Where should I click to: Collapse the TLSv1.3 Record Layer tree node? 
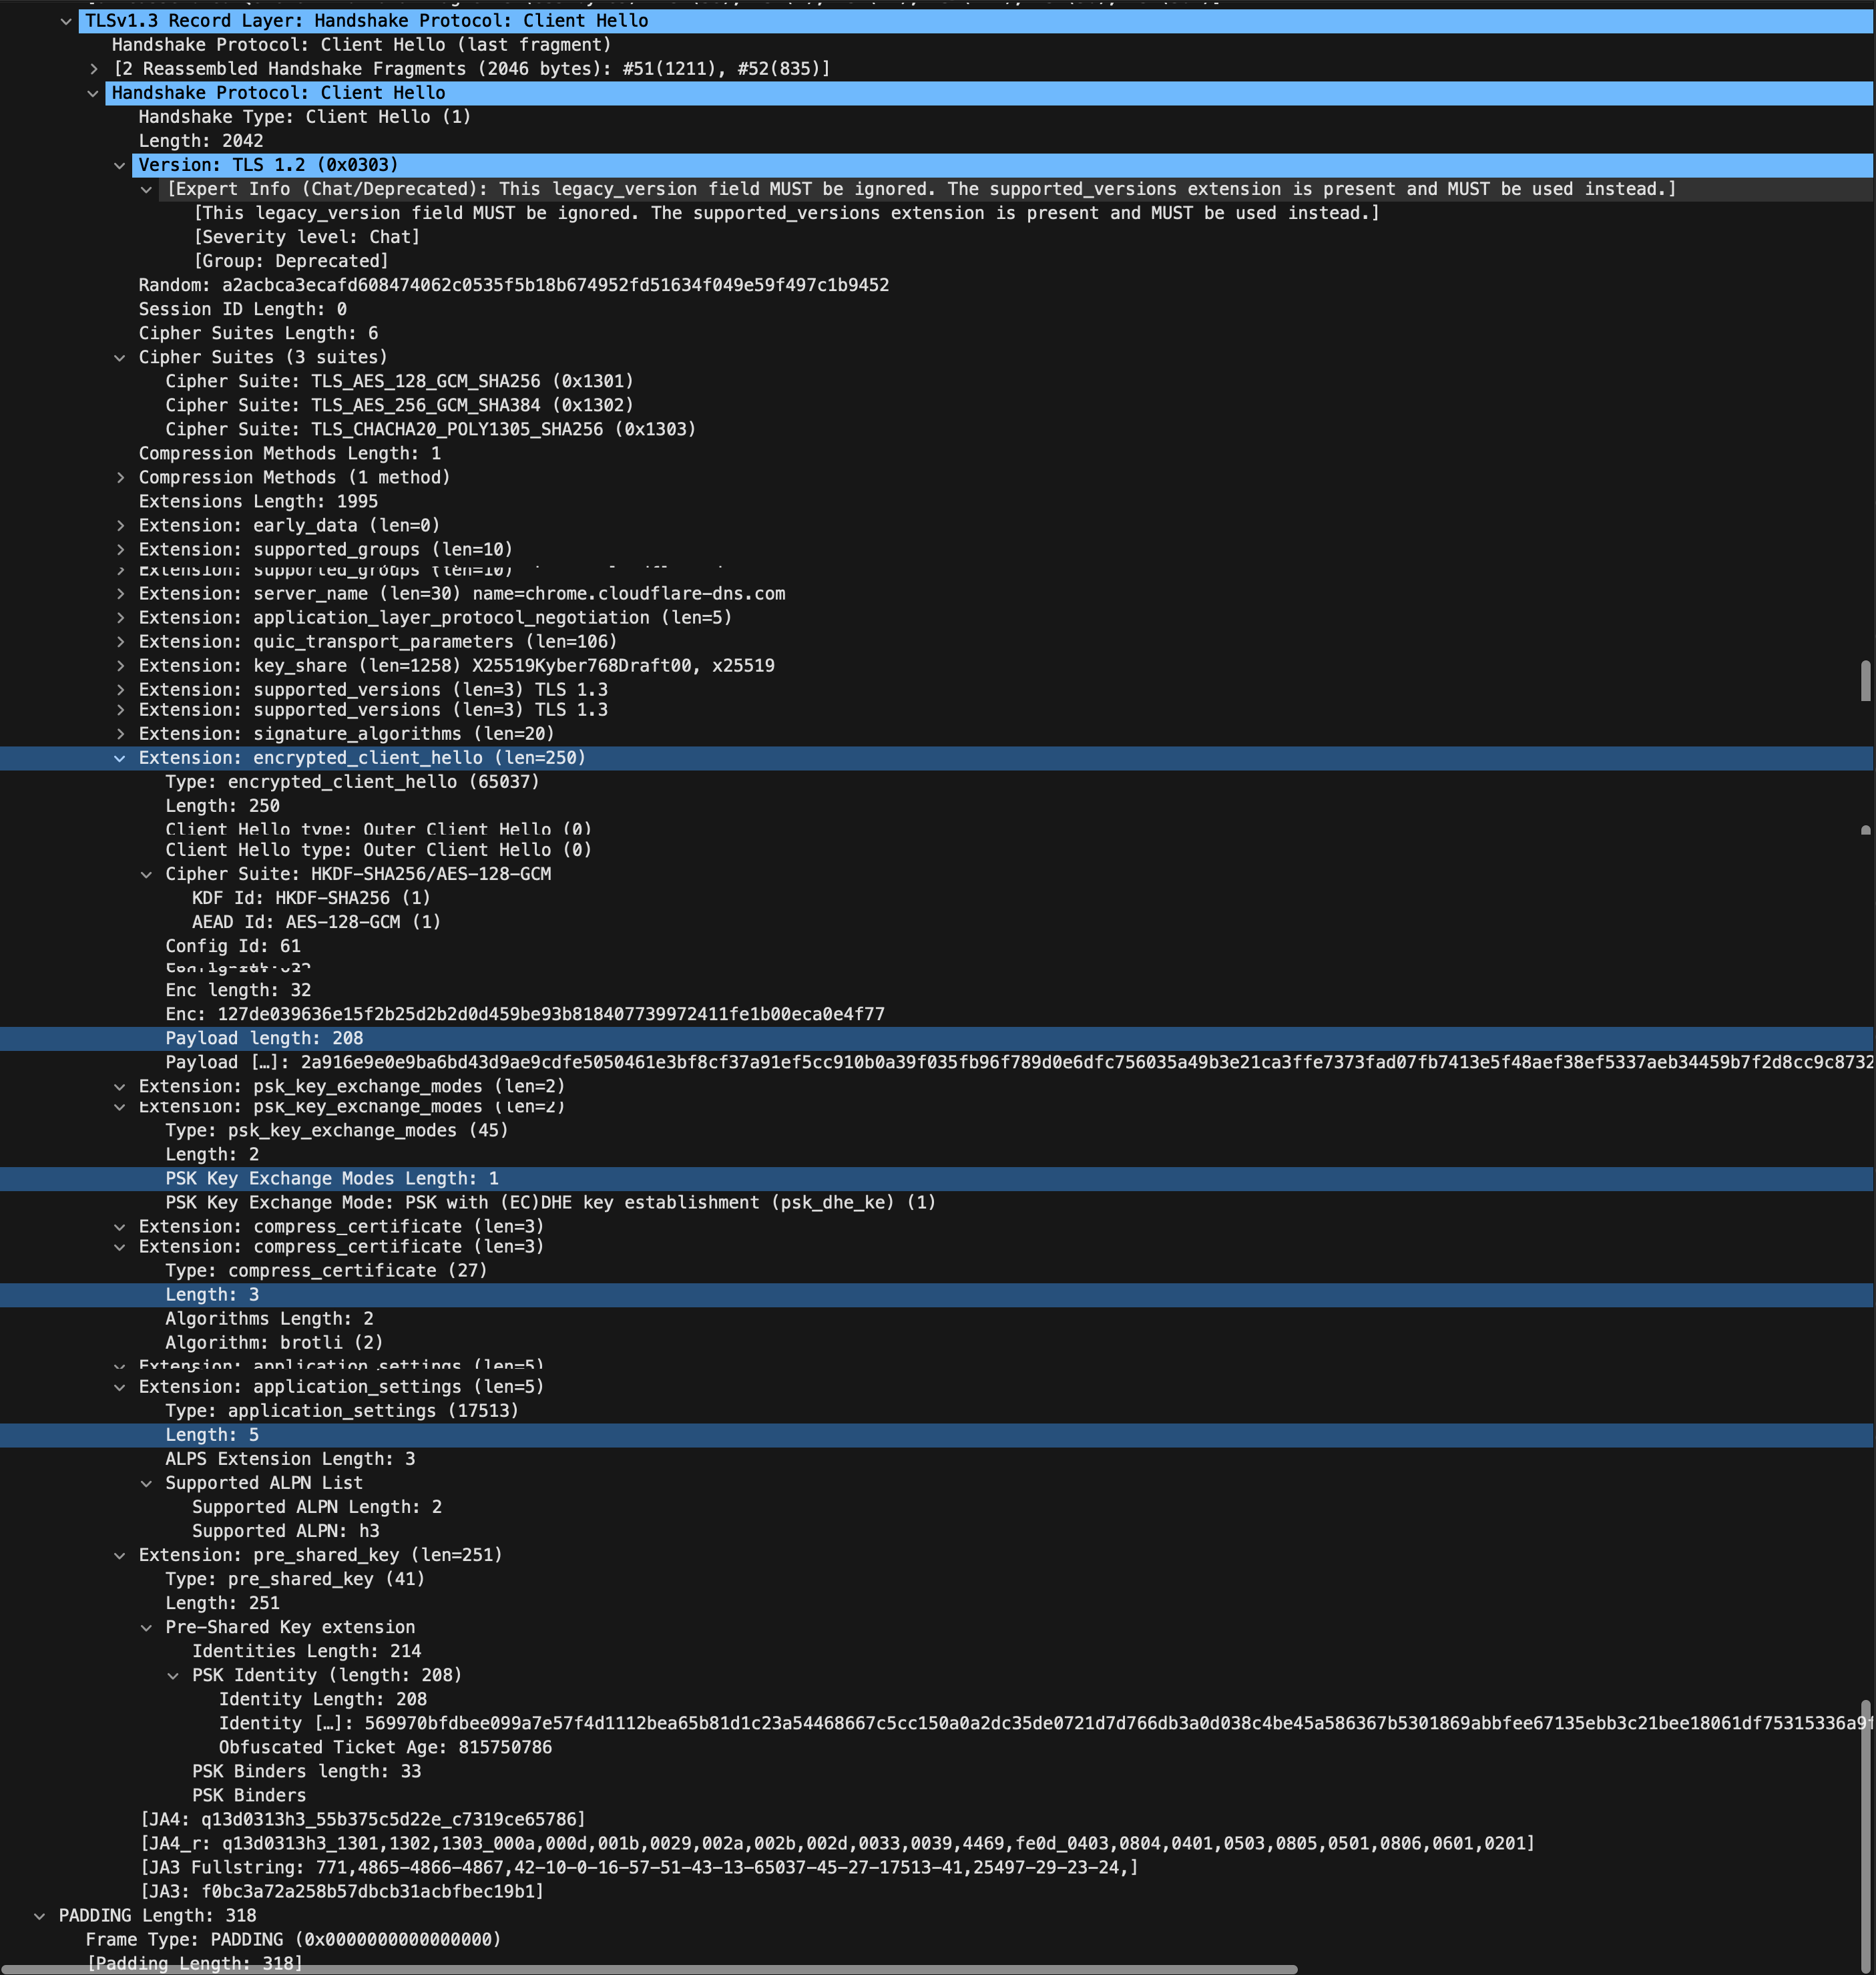(x=66, y=21)
